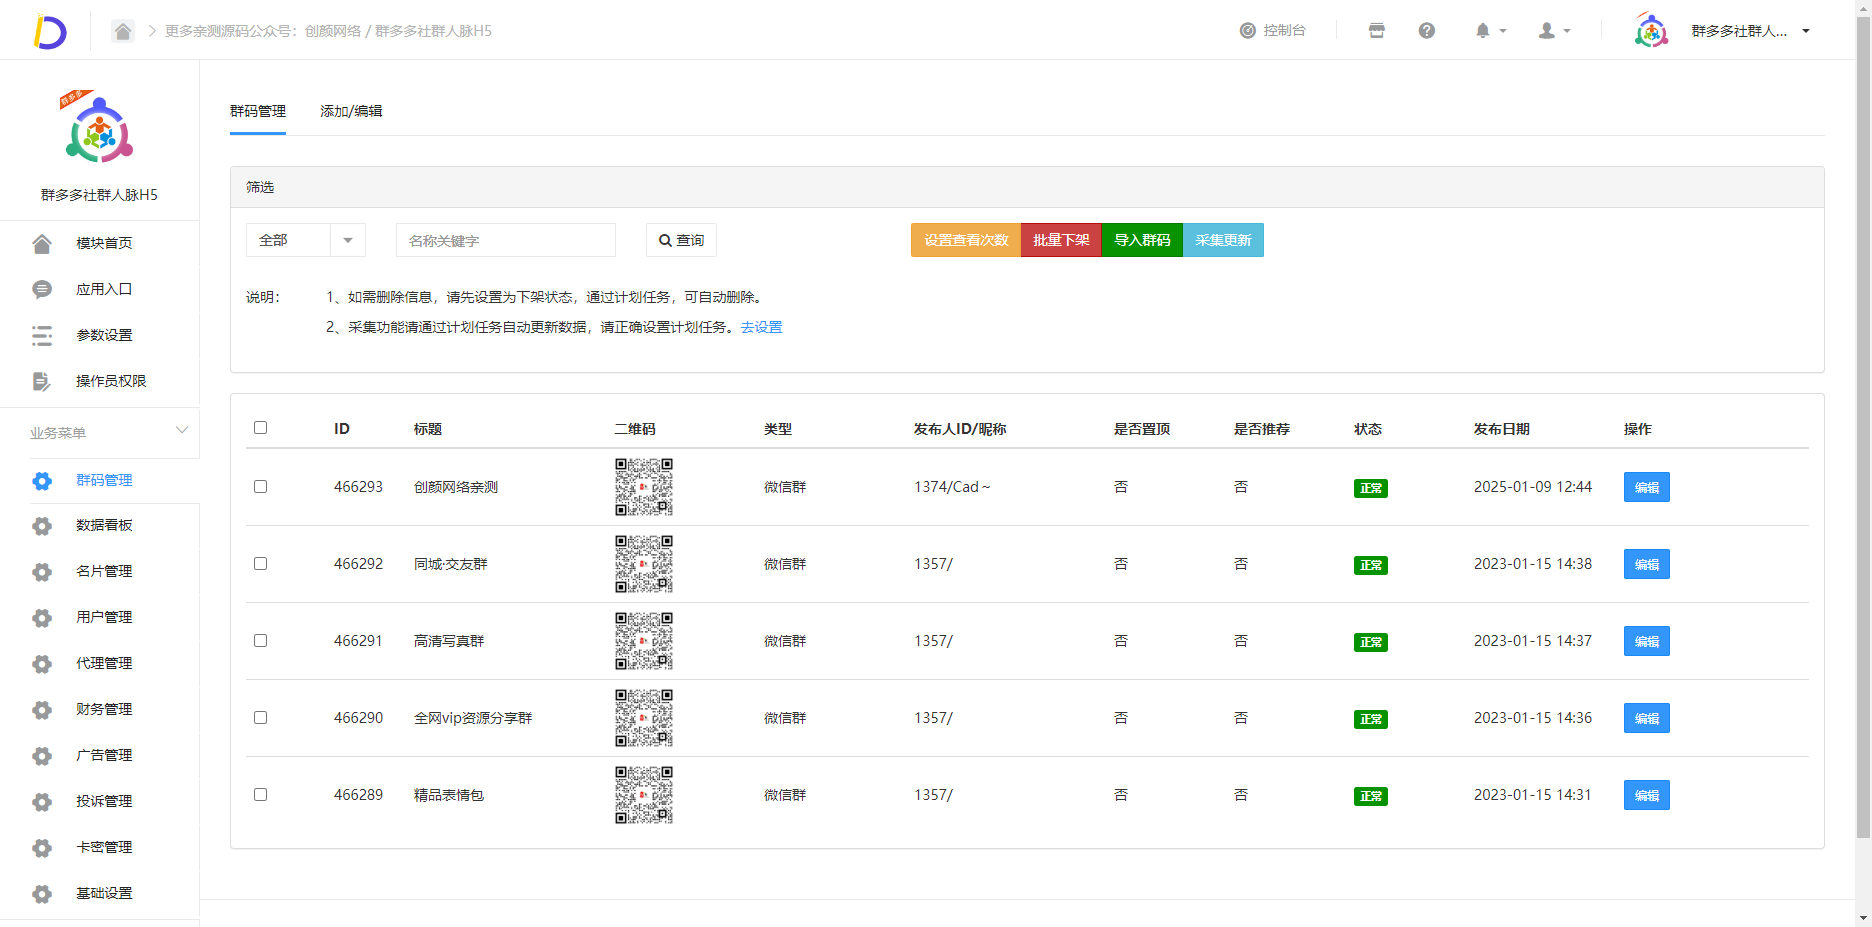
Task: Follow the 去设置 link
Action: [761, 327]
